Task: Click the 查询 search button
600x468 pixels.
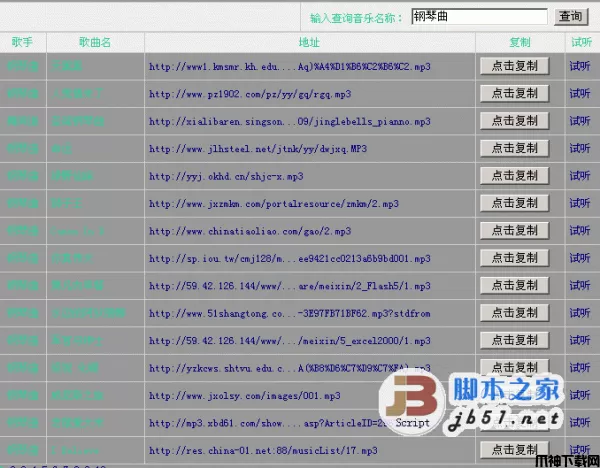Action: coord(571,17)
